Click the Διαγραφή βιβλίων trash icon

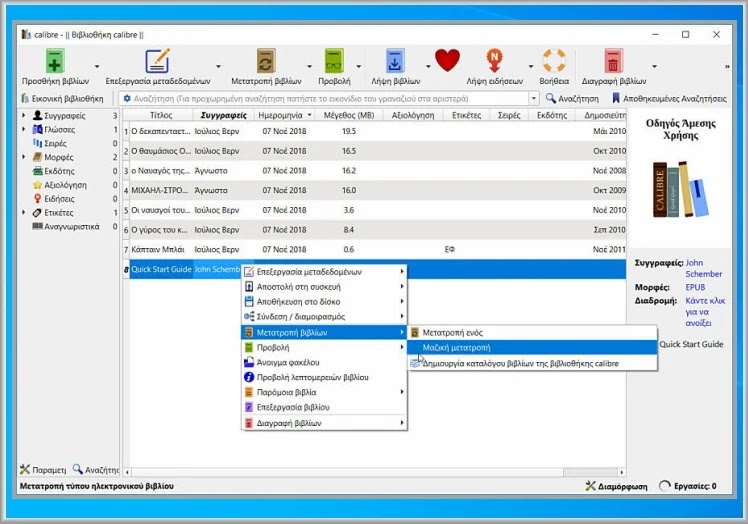pos(613,61)
